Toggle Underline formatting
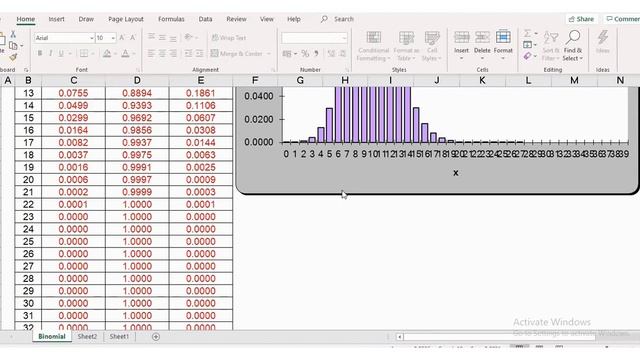Viewport: 640px width, 360px height. (x=61, y=53)
